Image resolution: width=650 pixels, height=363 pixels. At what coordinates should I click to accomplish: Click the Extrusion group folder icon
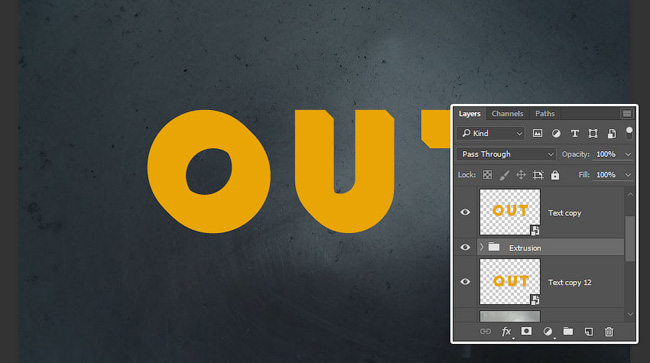pos(494,247)
